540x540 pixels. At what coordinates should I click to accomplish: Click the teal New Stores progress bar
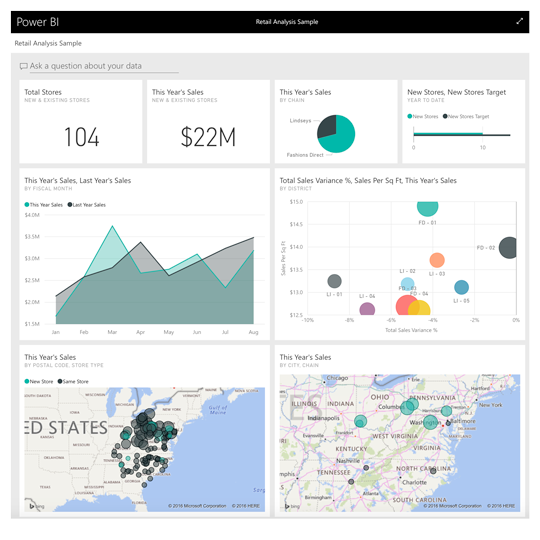[448, 134]
